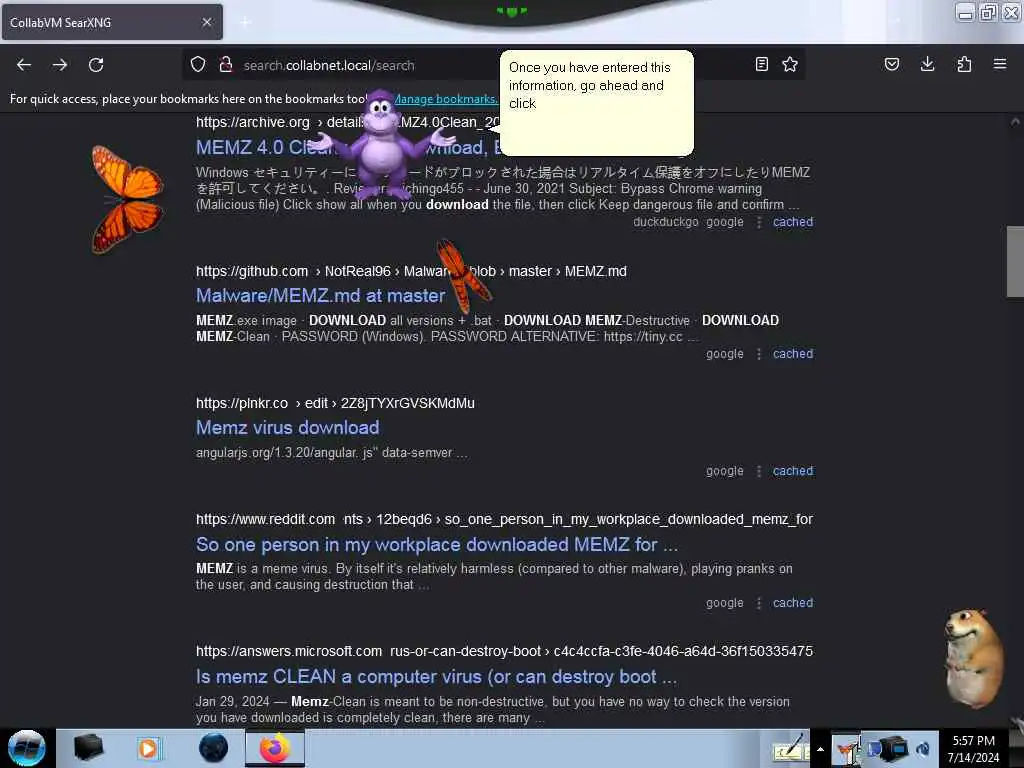Open the Firefox hamburger application menu
Viewport: 1024px width, 768px height.
(1000, 64)
